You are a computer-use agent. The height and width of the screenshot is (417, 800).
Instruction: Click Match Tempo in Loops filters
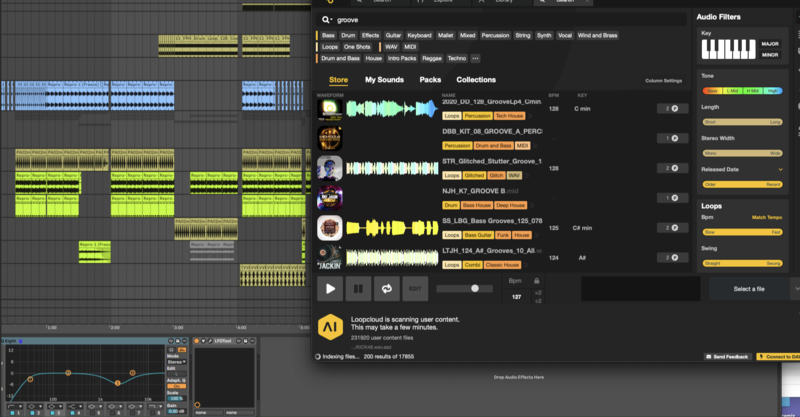click(x=766, y=217)
